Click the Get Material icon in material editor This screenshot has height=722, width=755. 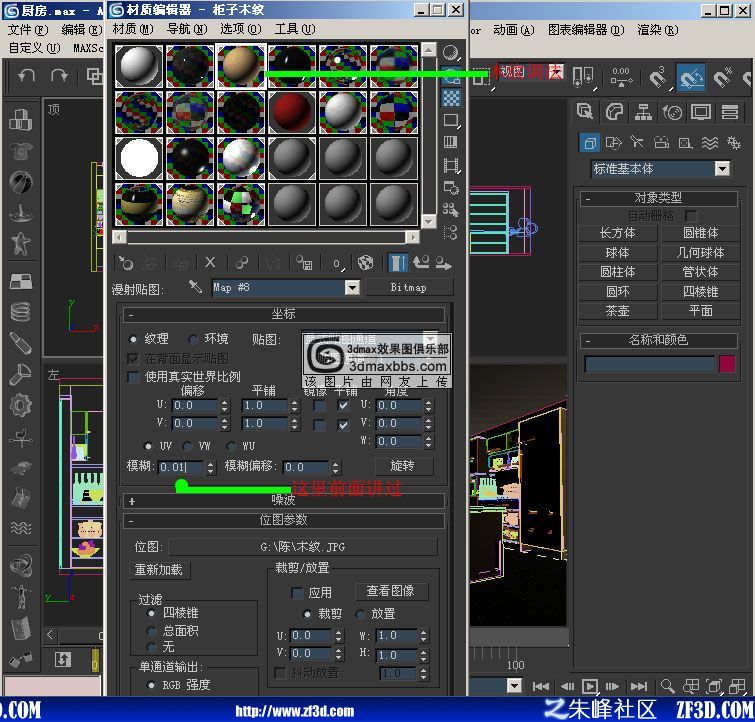[126, 263]
